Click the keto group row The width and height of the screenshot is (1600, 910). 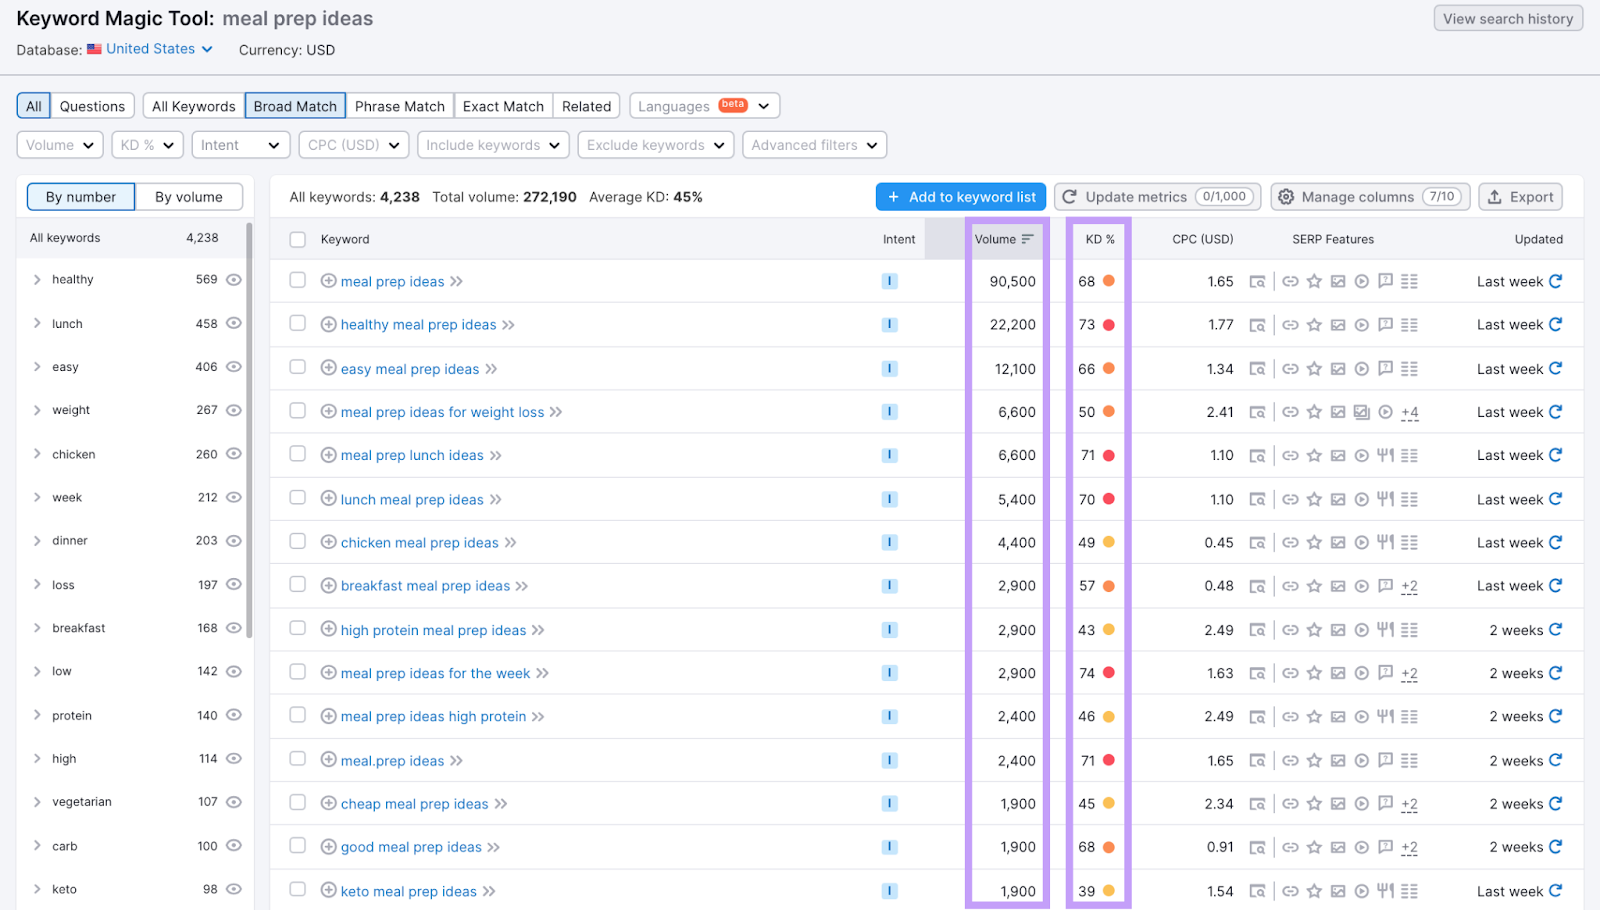point(132,889)
